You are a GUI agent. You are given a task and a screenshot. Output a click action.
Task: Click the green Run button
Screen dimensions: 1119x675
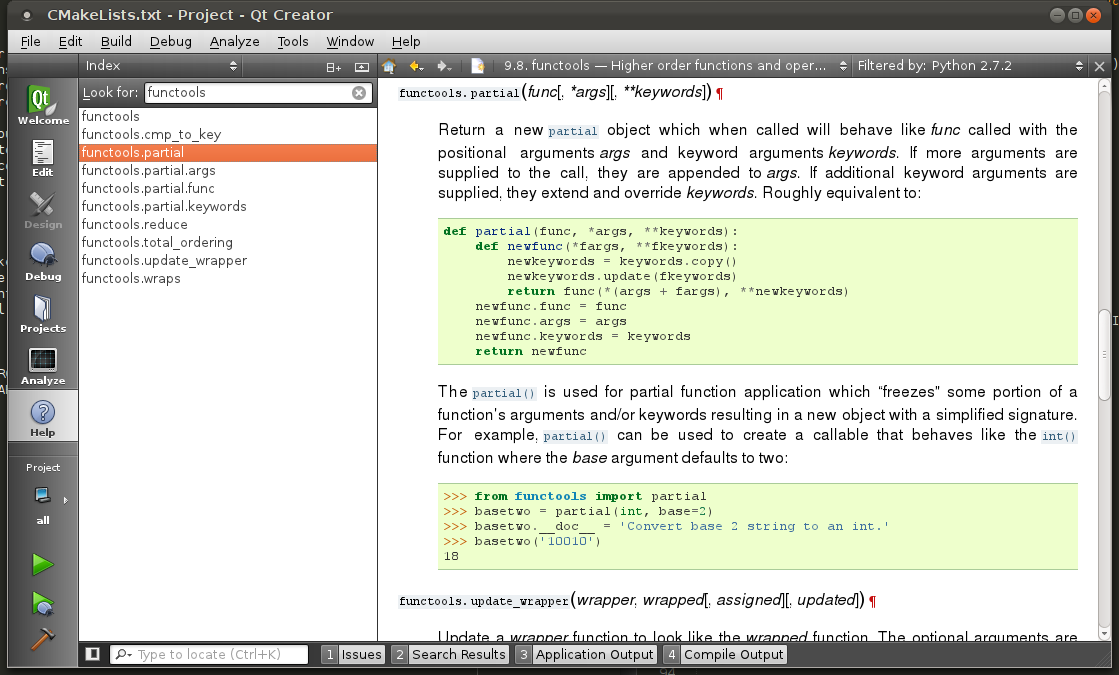(42, 565)
